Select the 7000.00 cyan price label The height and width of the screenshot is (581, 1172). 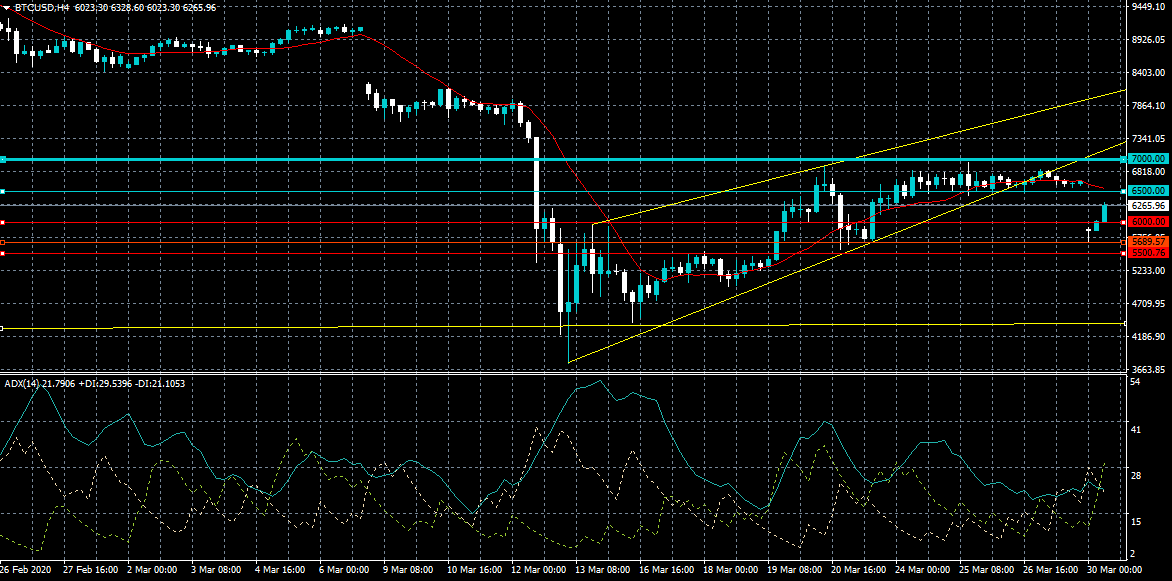[1148, 159]
